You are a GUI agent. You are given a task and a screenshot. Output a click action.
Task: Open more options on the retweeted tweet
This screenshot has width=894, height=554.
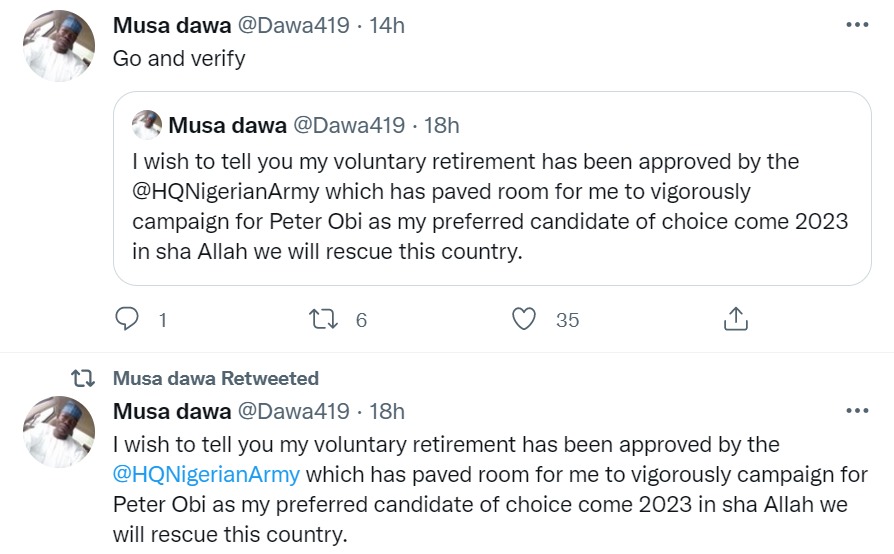857,411
